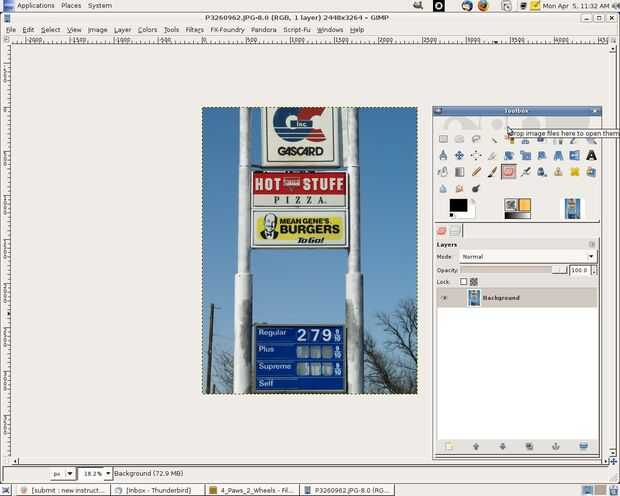Open the layer Mode dropdown
Viewport: 620px width, 496px height.
527,257
